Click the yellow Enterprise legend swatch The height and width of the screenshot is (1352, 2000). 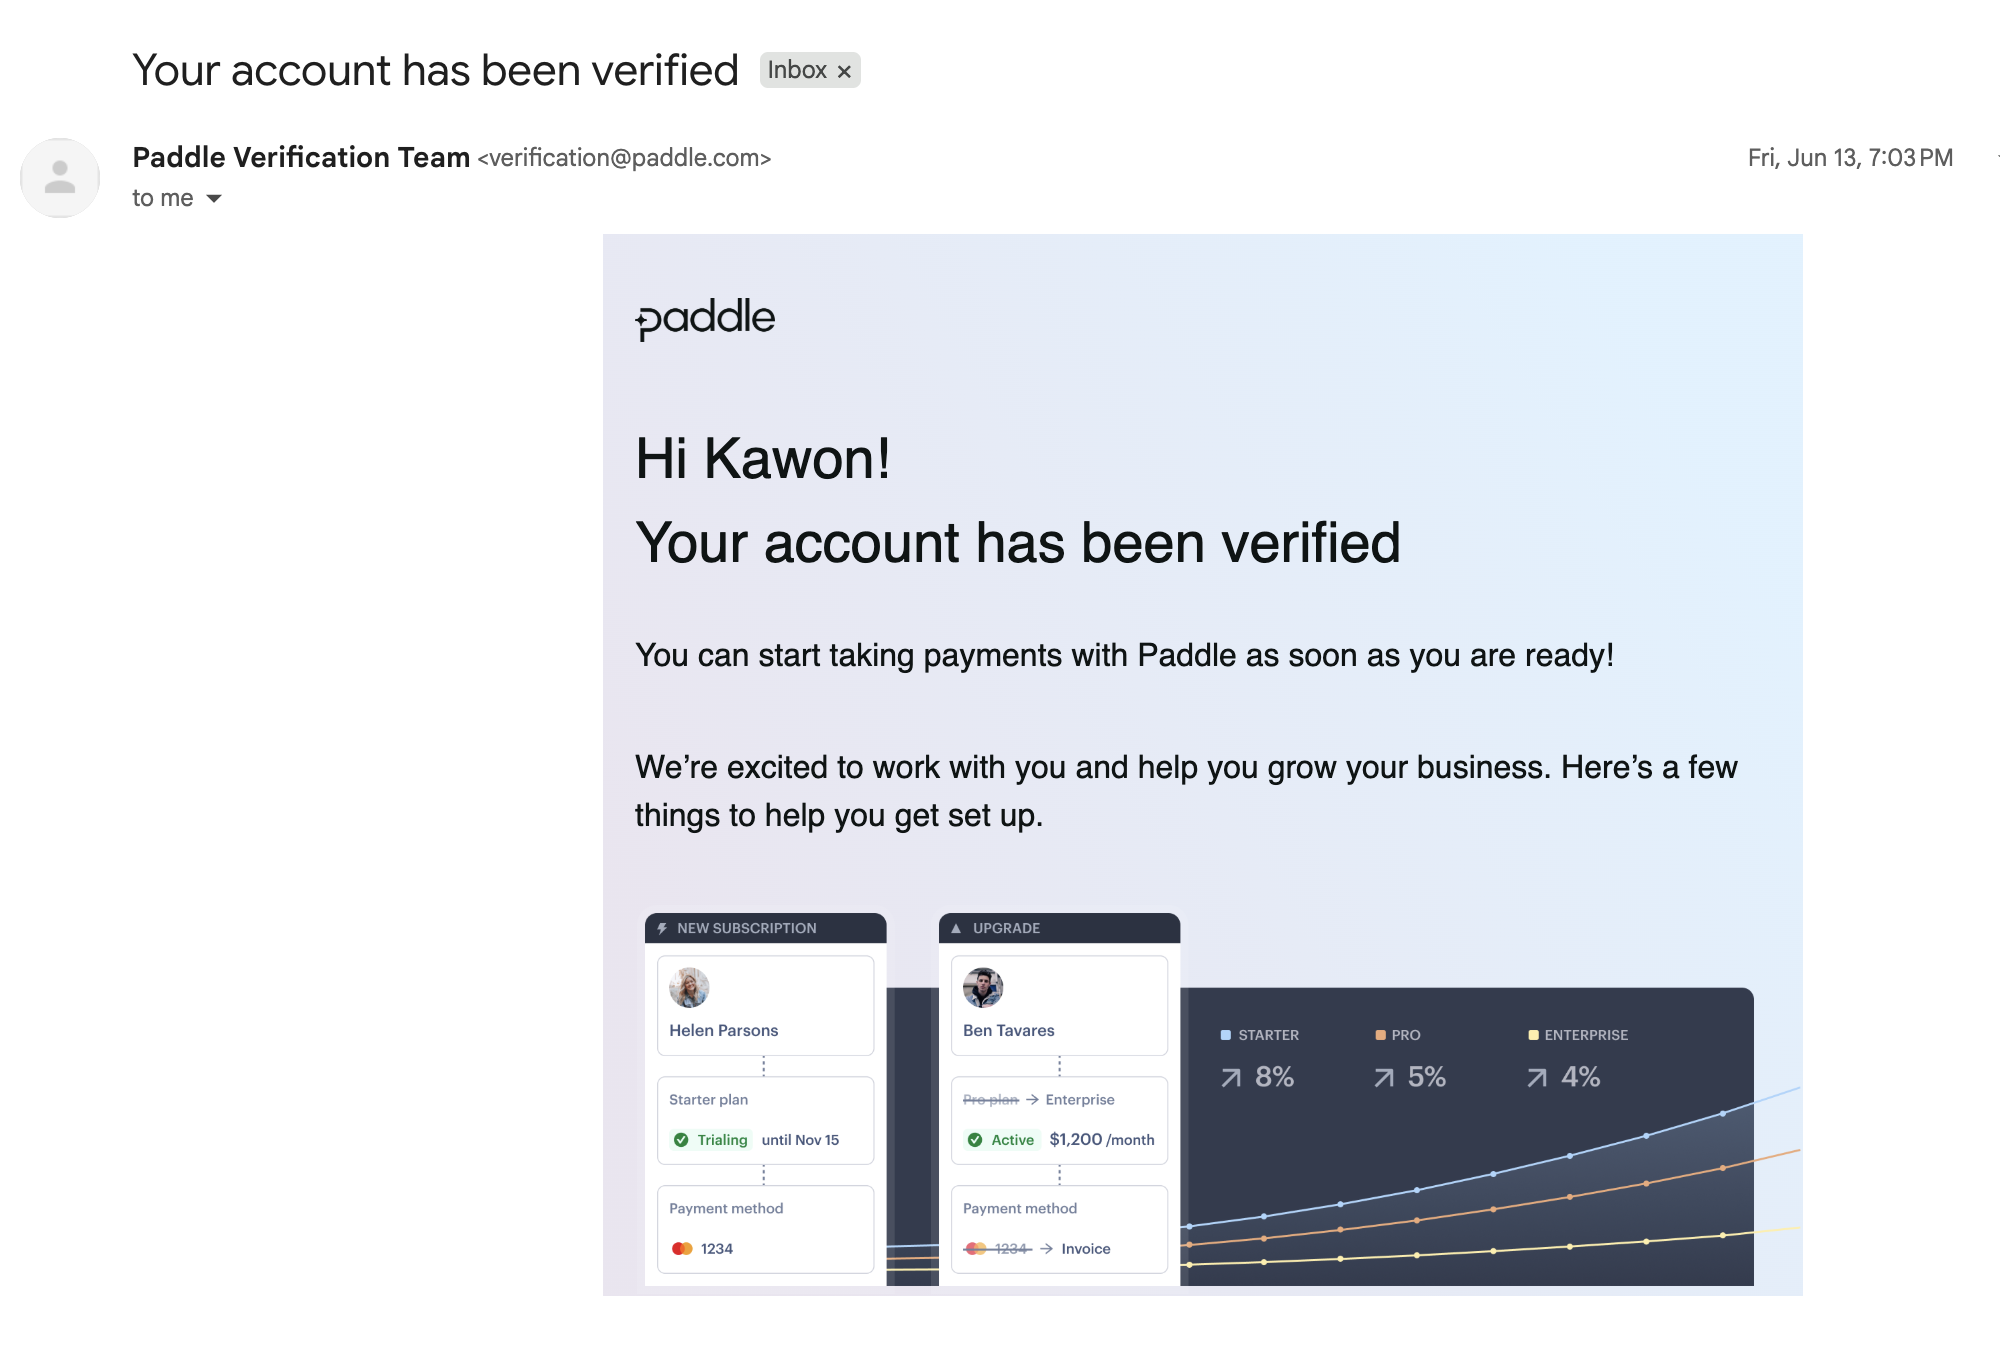tap(1533, 1035)
